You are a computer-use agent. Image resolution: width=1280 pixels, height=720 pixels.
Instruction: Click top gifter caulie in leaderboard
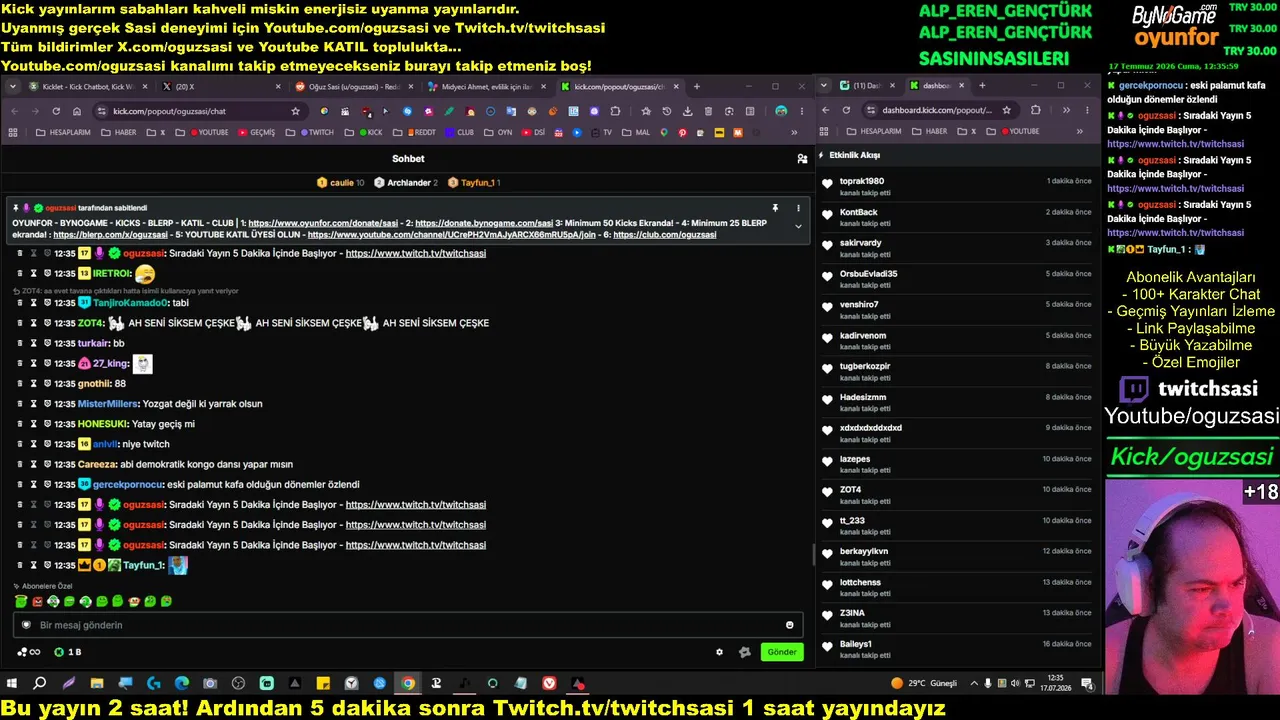click(x=341, y=183)
